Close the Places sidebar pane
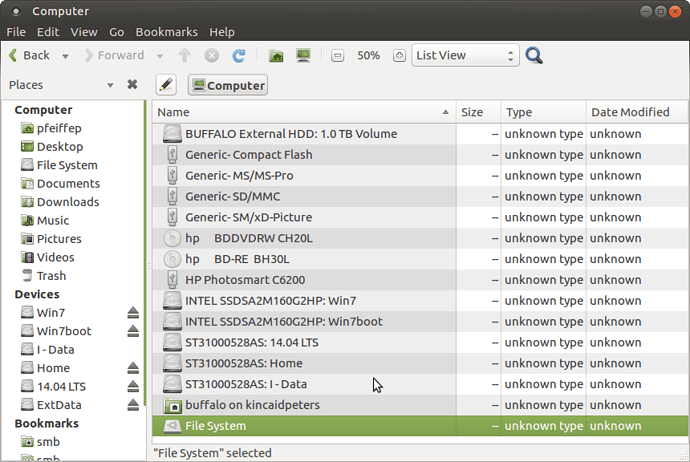The width and height of the screenshot is (690, 462). (132, 84)
